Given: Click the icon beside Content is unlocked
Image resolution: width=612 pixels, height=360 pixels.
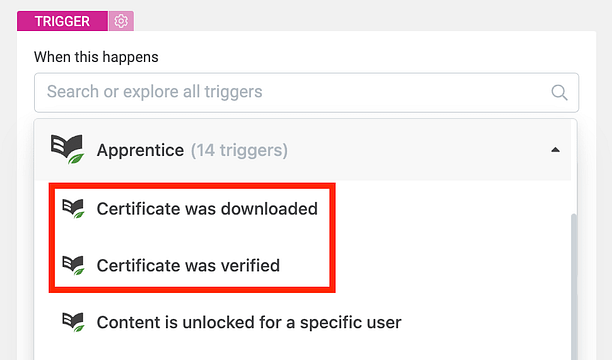Looking at the screenshot, I should click(x=73, y=322).
